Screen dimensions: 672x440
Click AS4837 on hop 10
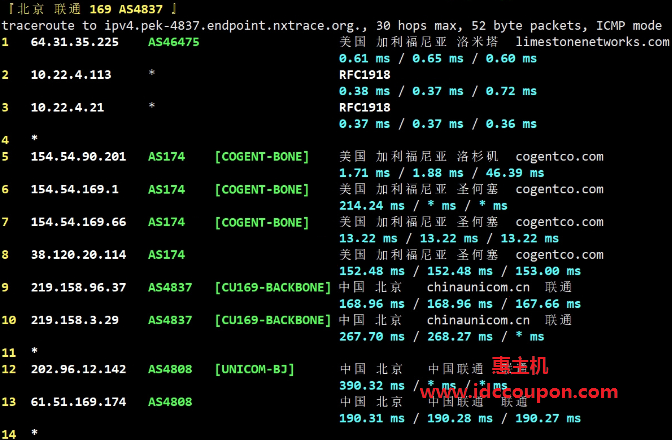pyautogui.click(x=170, y=320)
